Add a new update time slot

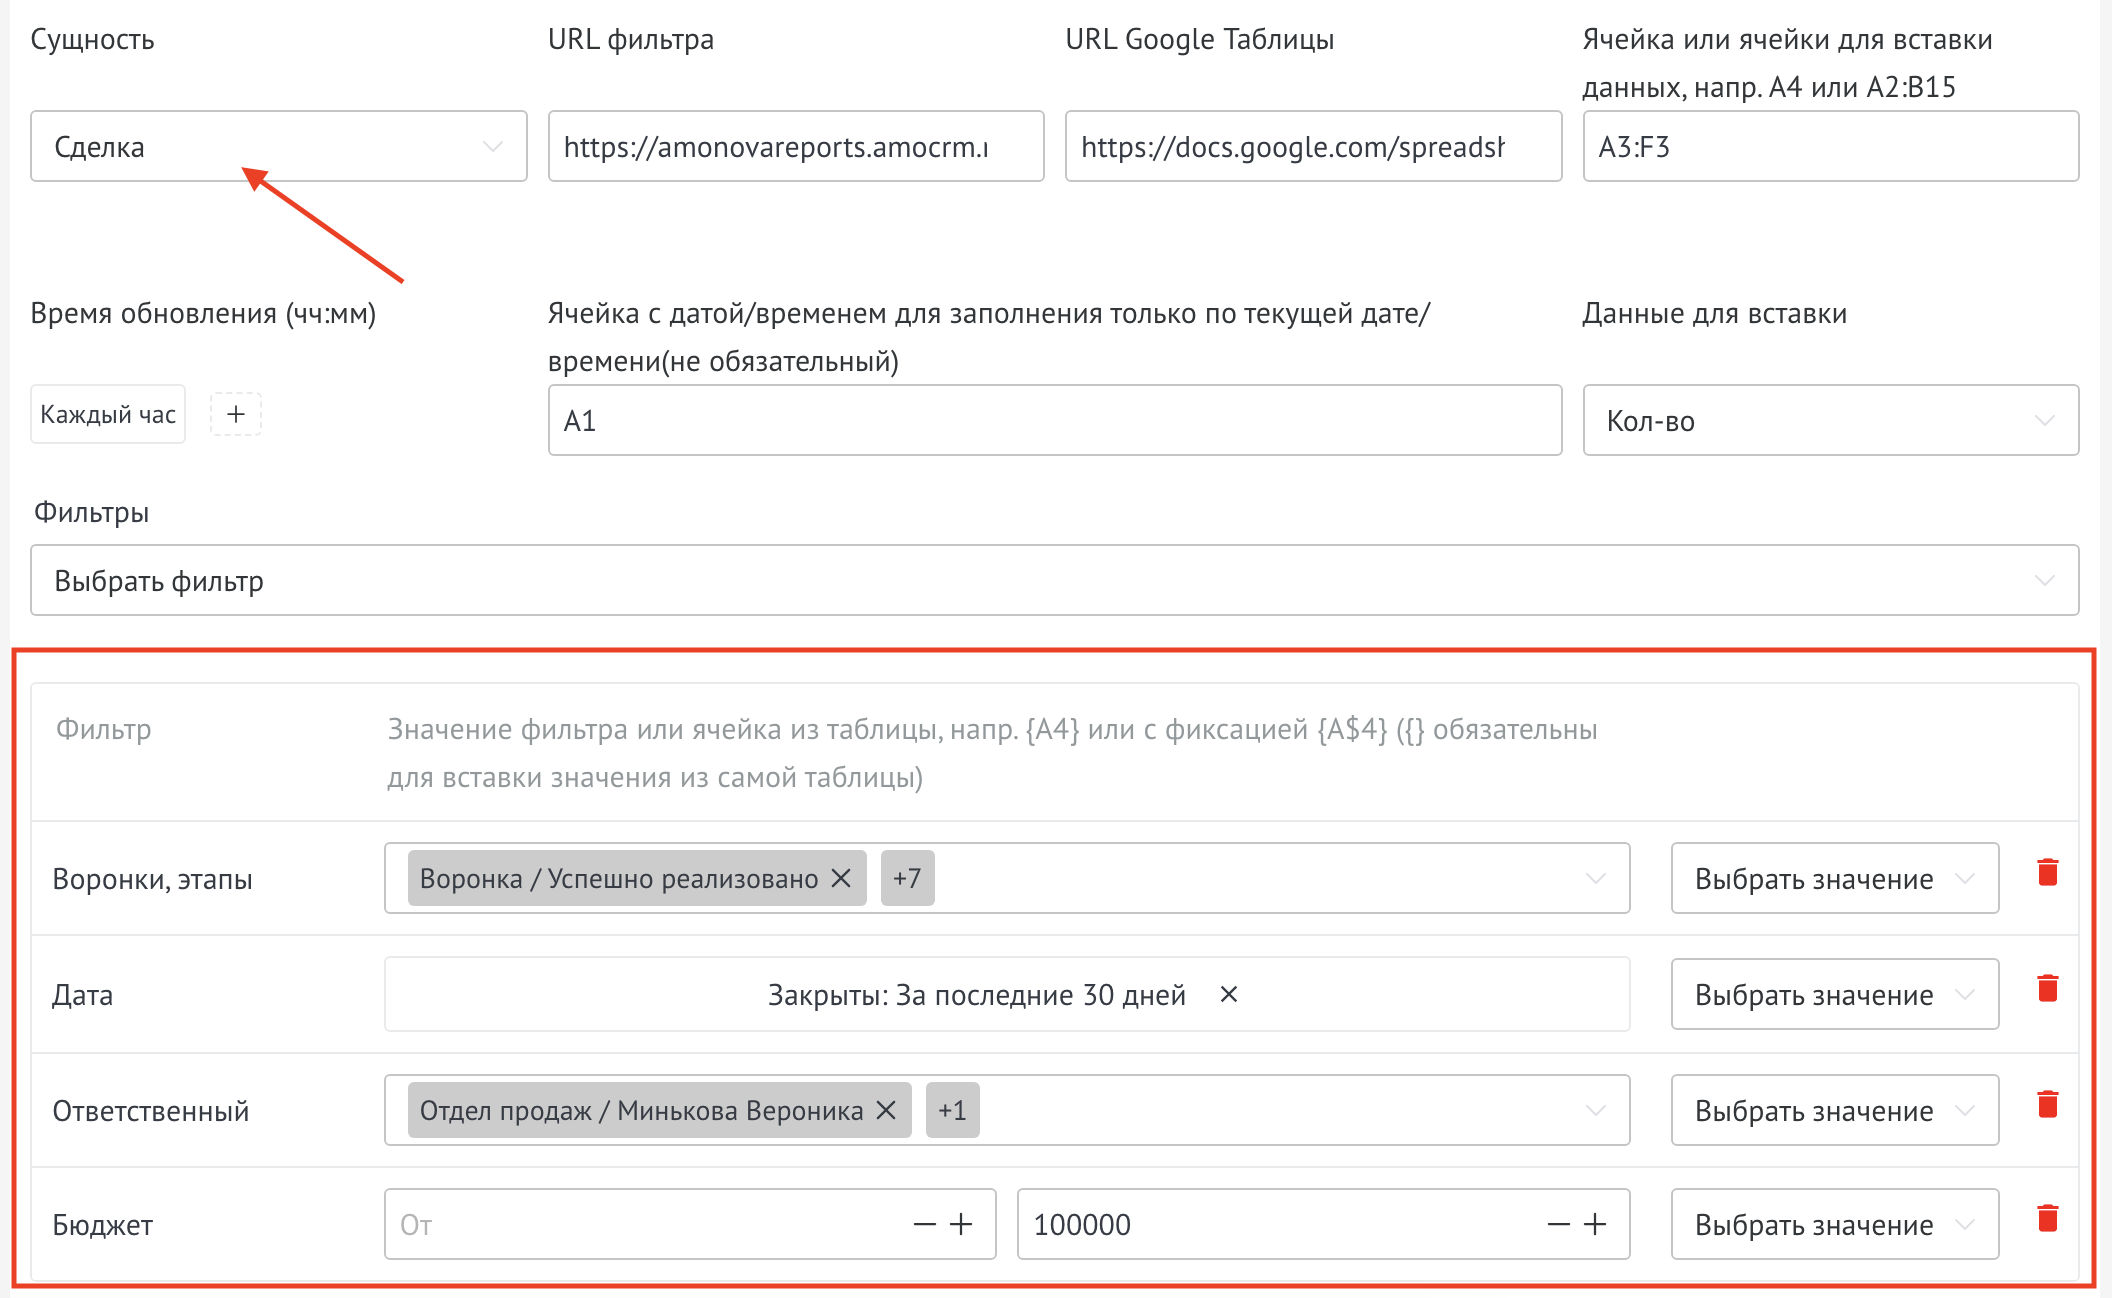point(236,414)
